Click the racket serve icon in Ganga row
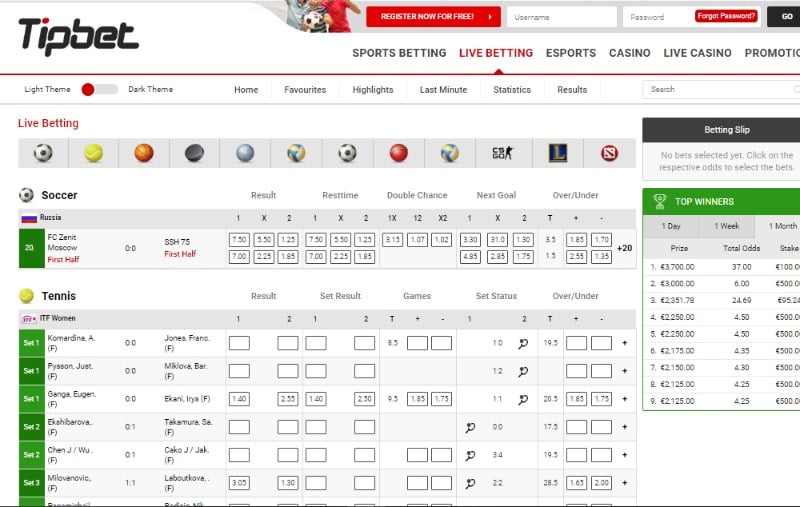 click(x=523, y=399)
